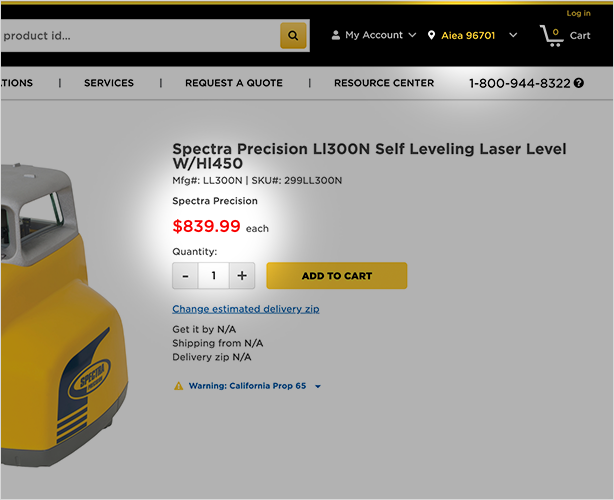Expand the California Prop 65 warning arrow

318,386
